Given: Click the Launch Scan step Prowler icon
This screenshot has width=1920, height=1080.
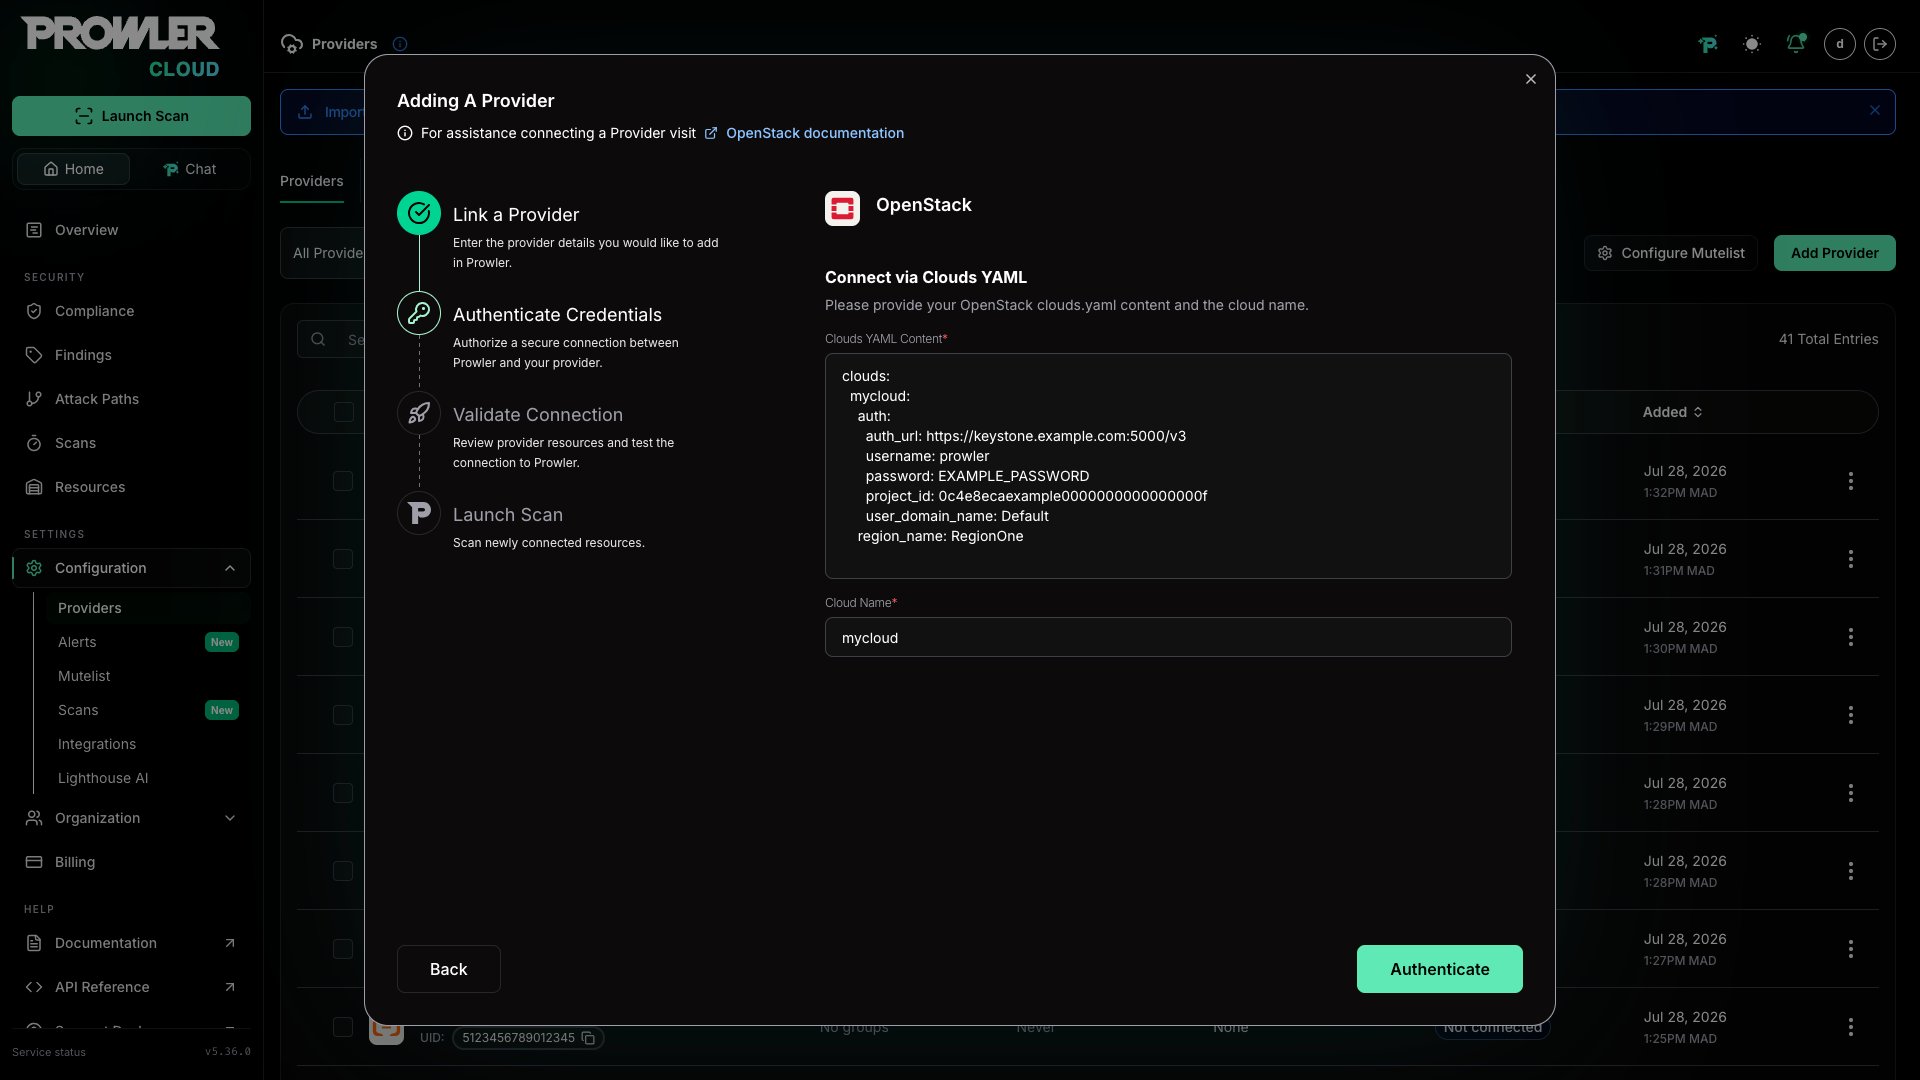Looking at the screenshot, I should [x=419, y=513].
